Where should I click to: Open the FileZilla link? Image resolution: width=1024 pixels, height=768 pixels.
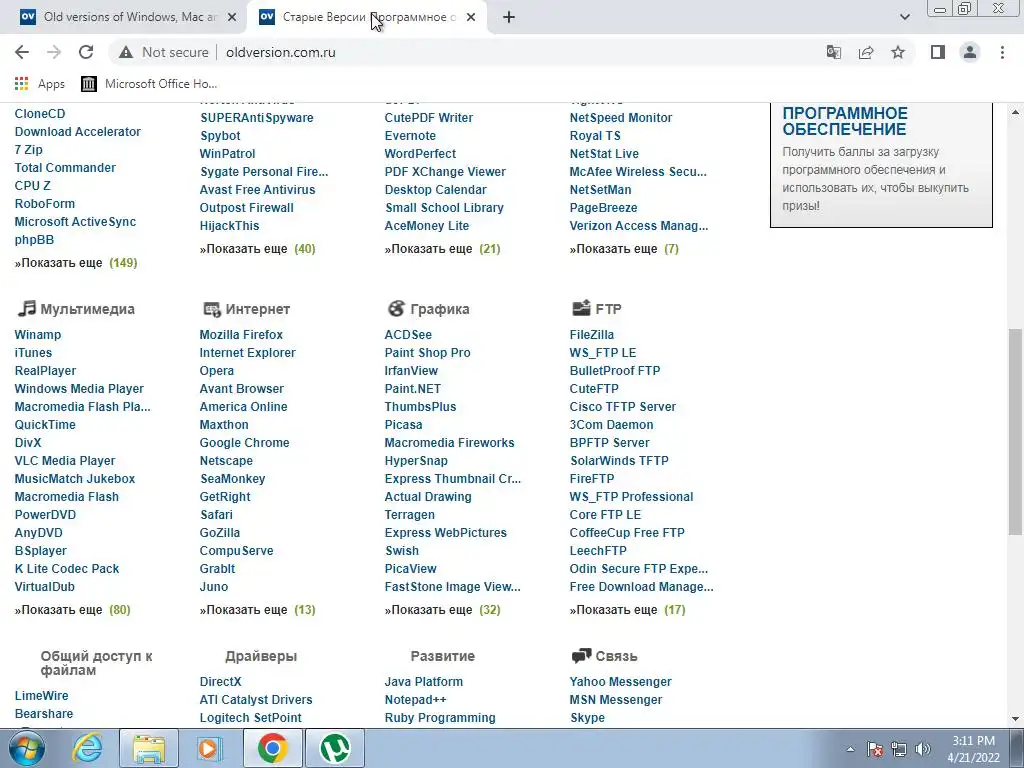(x=592, y=335)
